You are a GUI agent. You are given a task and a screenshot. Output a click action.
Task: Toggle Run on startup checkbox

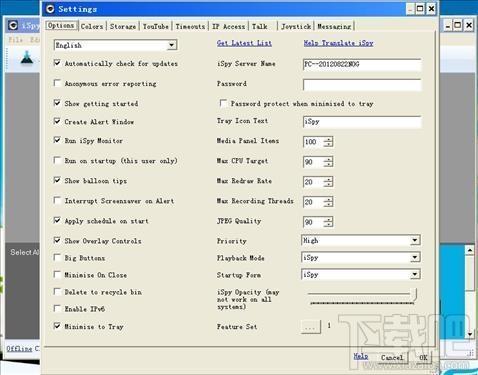pyautogui.click(x=57, y=160)
